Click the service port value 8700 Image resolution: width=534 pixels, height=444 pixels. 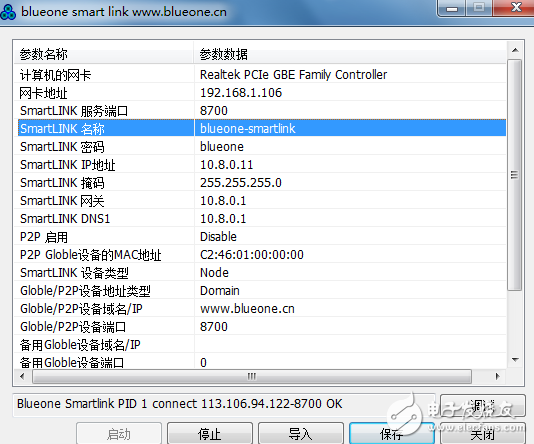tap(214, 111)
